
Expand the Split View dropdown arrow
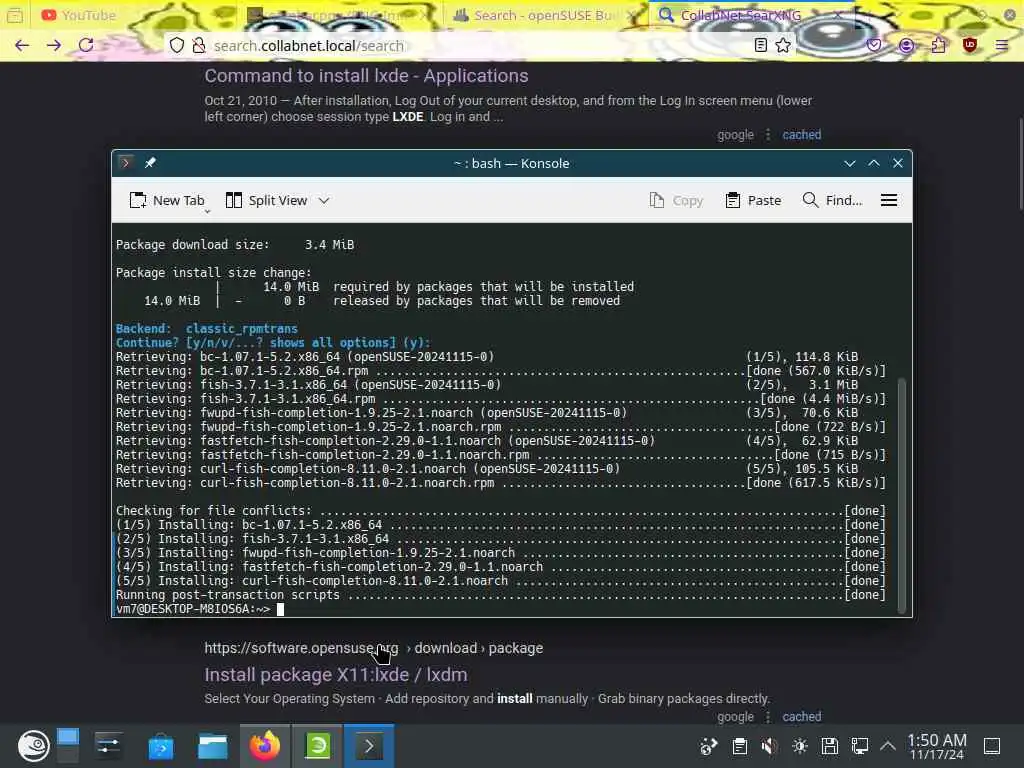[x=324, y=200]
